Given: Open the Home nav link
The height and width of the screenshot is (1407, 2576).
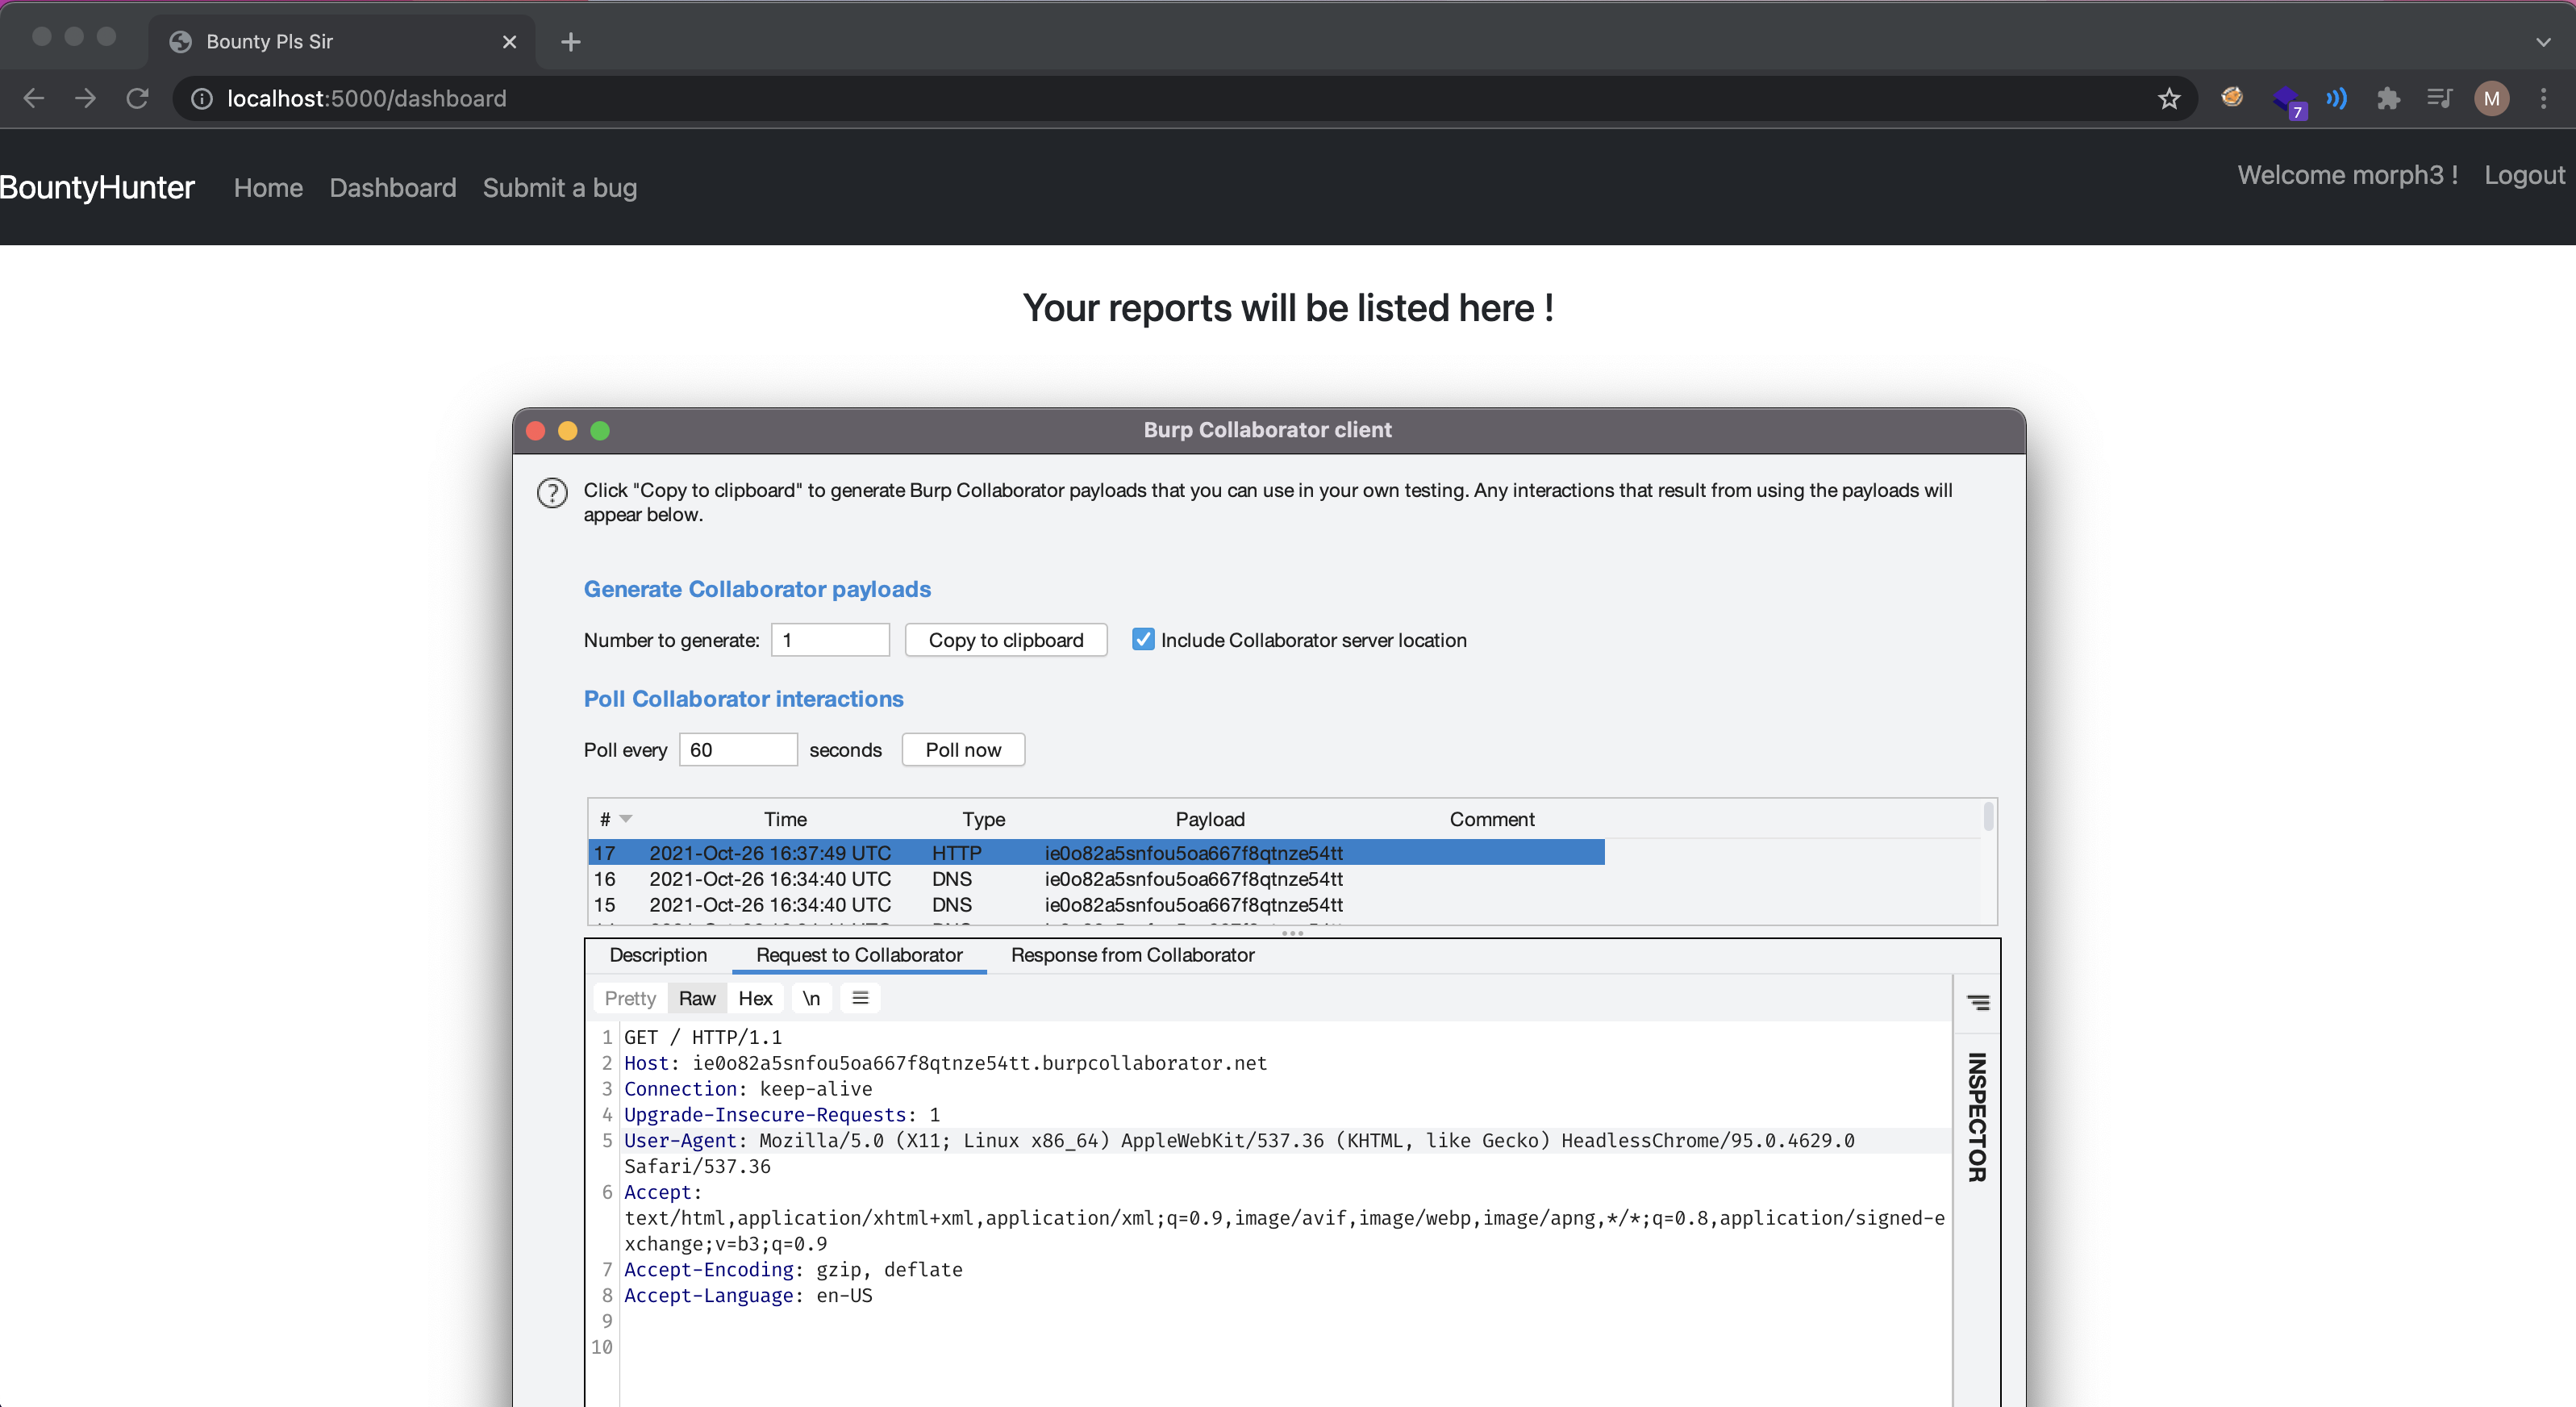Looking at the screenshot, I should point(268,188).
